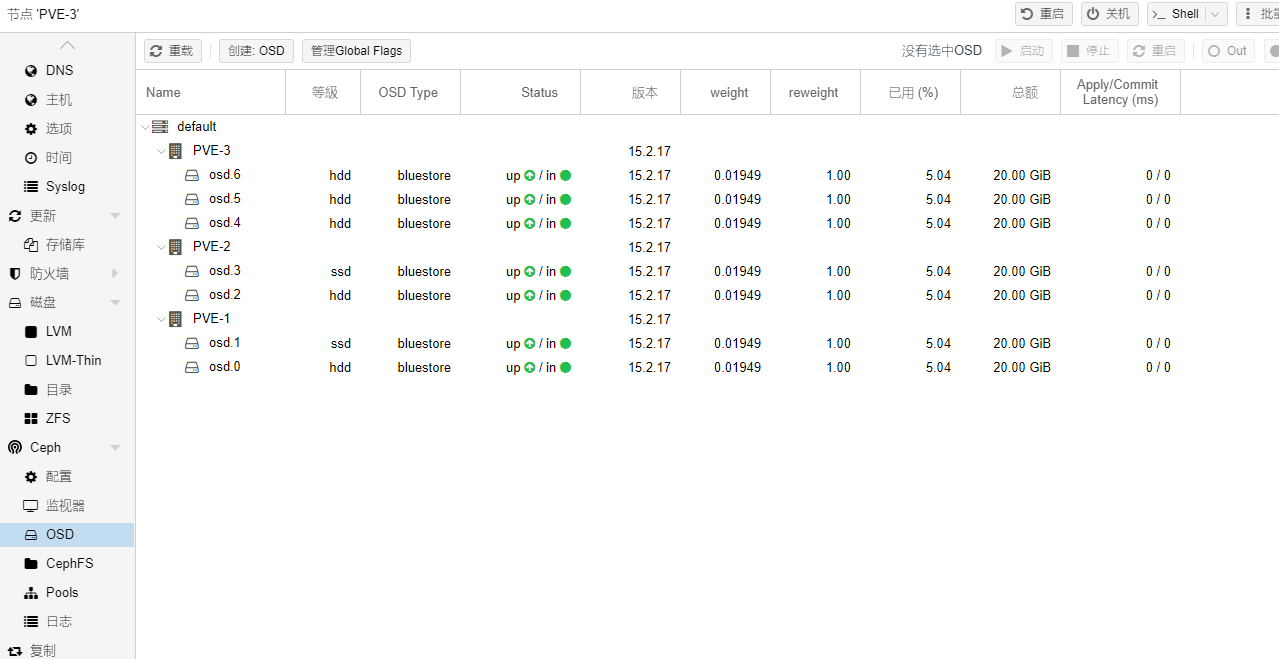Click the PVE-1 building icon
Image resolution: width=1279 pixels, height=659 pixels.
[x=176, y=319]
